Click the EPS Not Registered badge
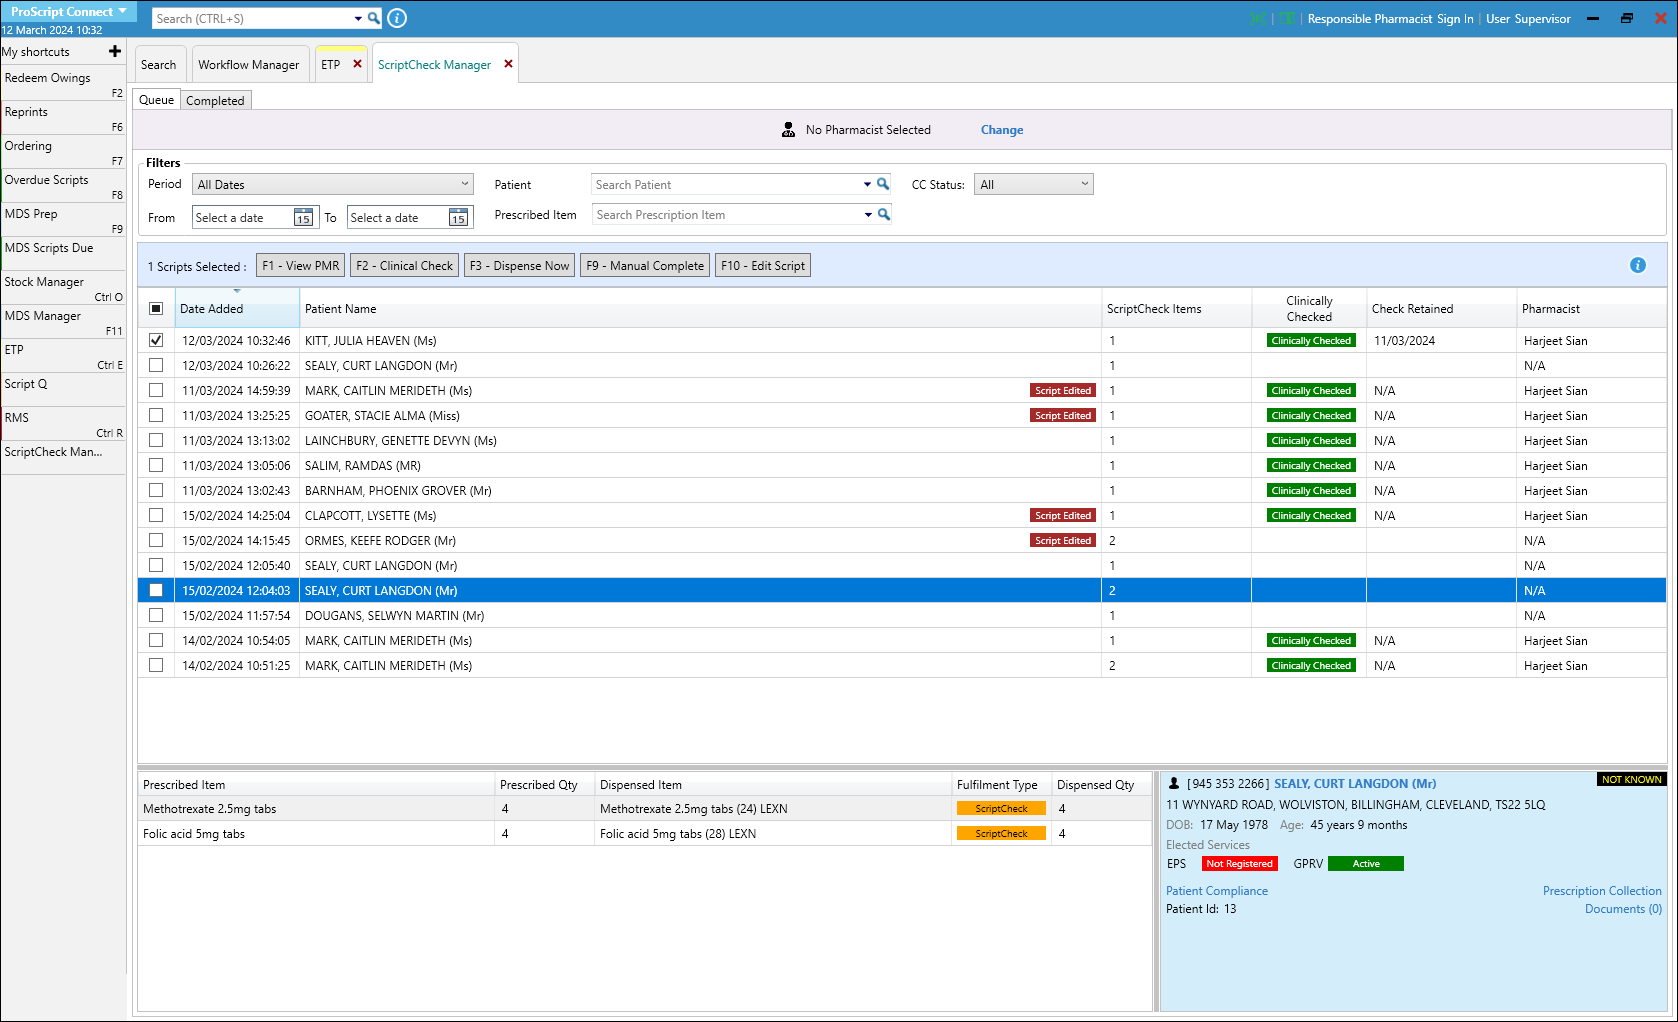Image resolution: width=1678 pixels, height=1022 pixels. click(1239, 863)
